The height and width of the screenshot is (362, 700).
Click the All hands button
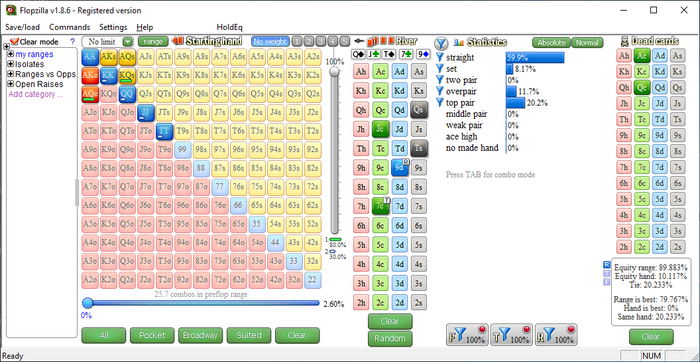tap(104, 335)
